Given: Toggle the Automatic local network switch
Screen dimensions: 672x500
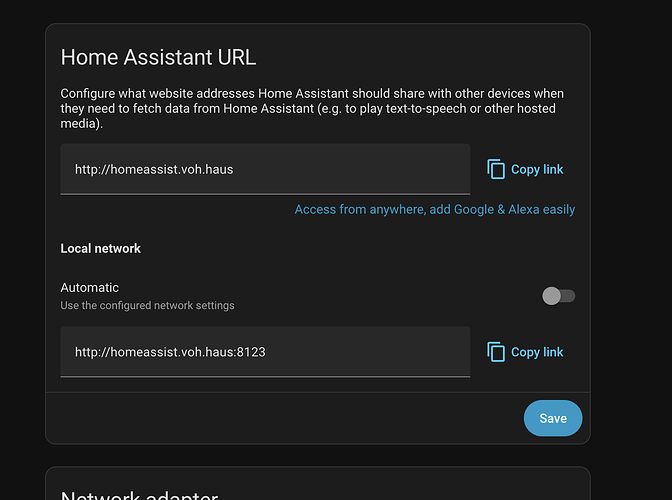Looking at the screenshot, I should click(558, 296).
